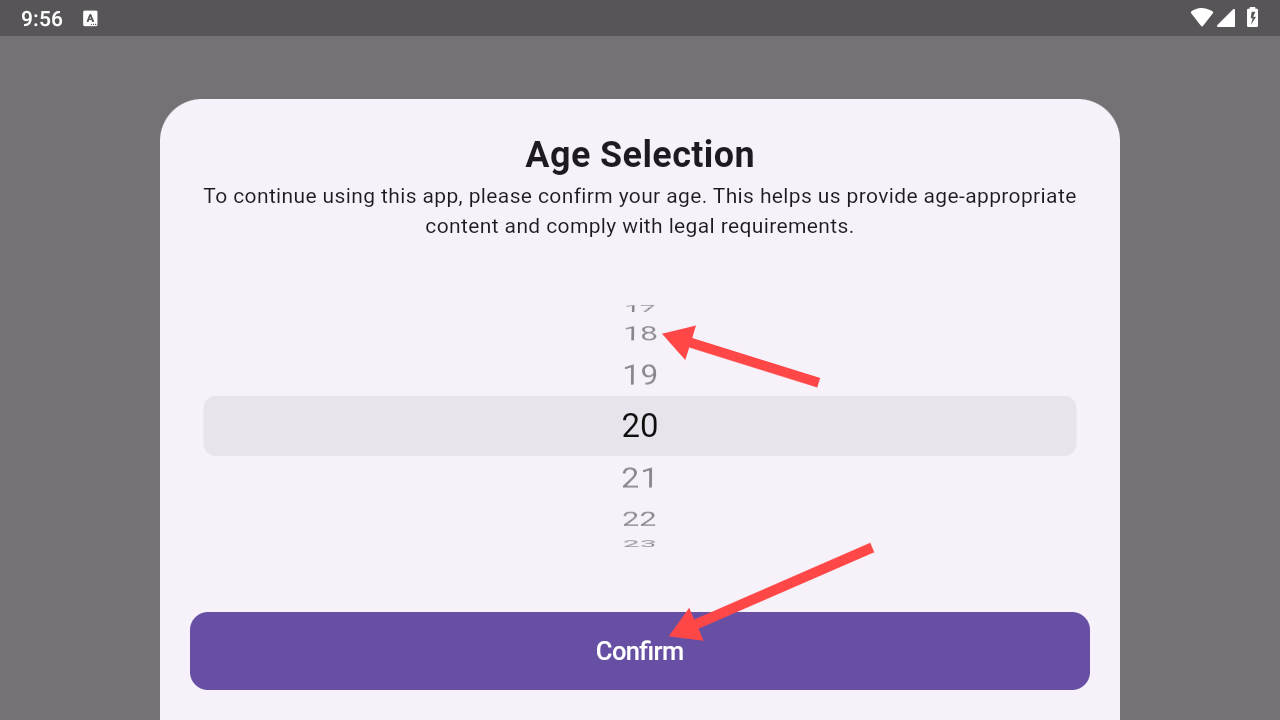Tap the highlighted age 20 value
Image resolution: width=1280 pixels, height=720 pixels.
click(640, 426)
